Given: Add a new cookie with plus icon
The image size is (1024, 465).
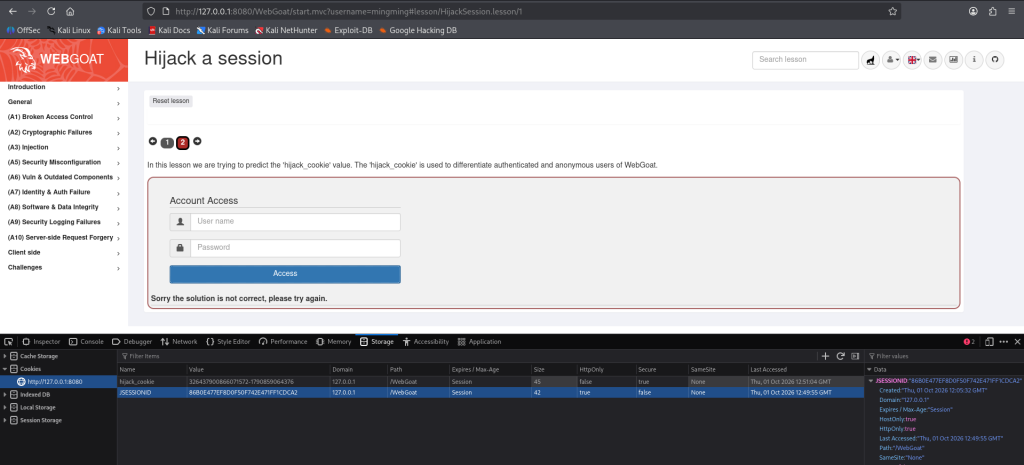Looking at the screenshot, I should coord(825,356).
